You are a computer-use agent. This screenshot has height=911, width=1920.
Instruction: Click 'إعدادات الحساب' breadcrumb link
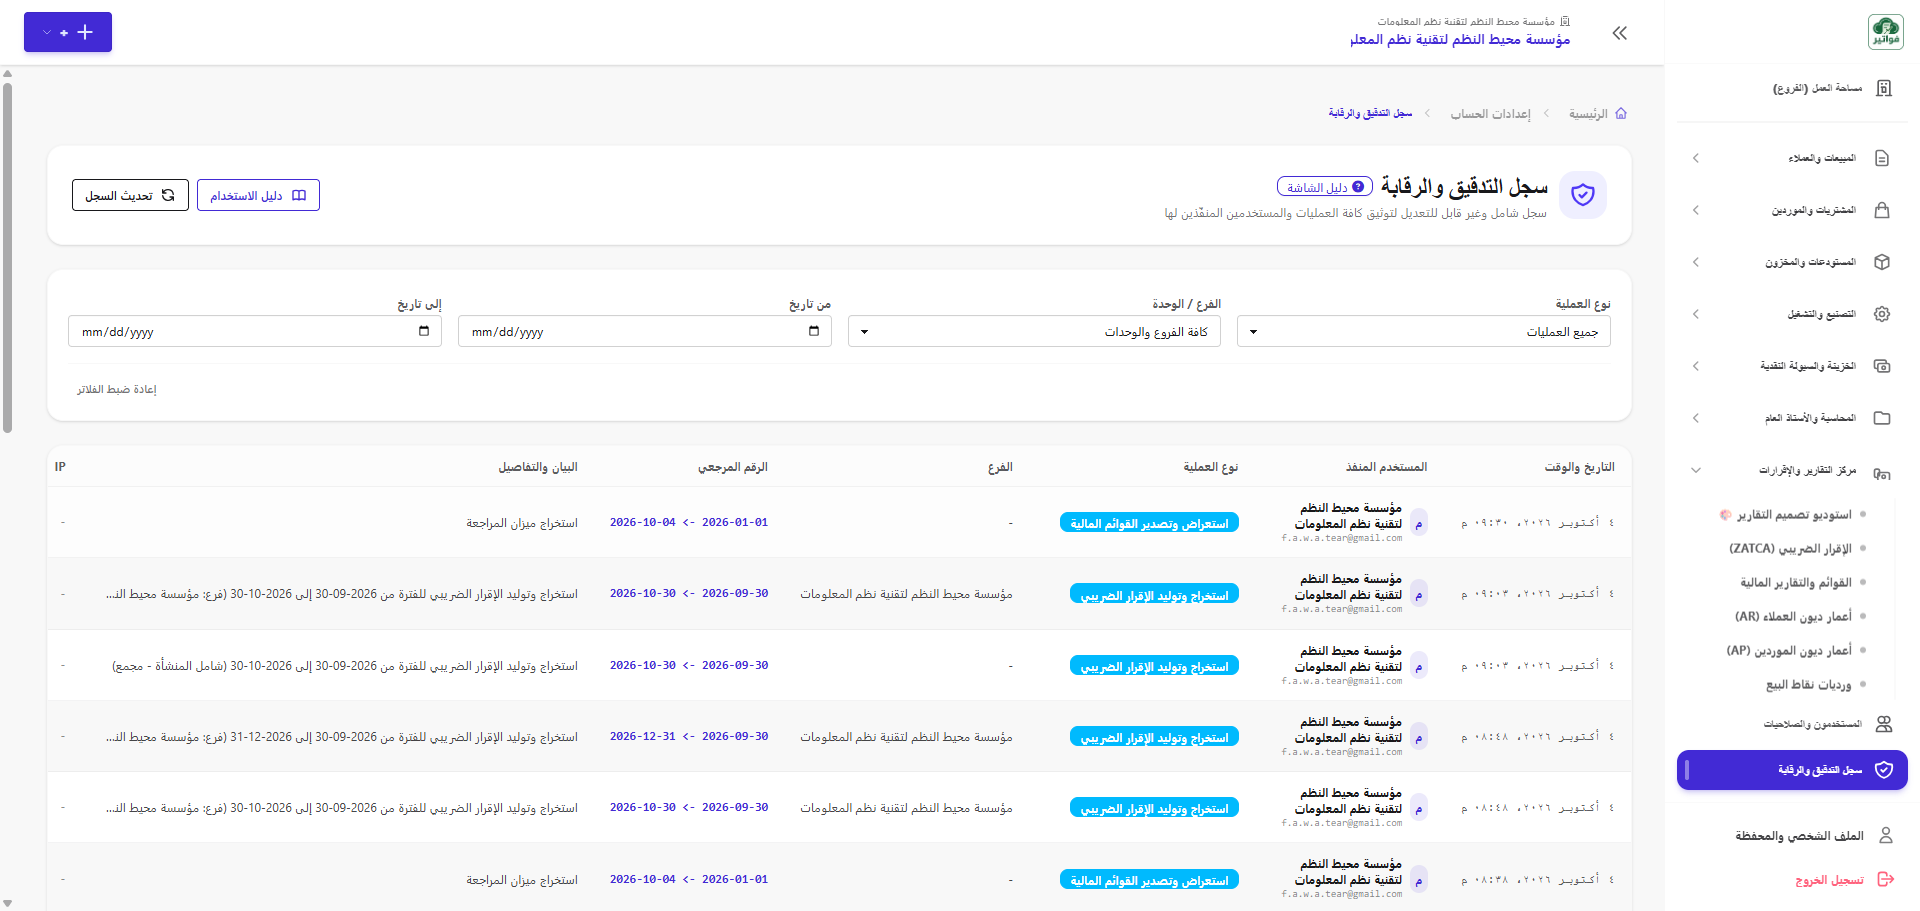click(x=1491, y=114)
